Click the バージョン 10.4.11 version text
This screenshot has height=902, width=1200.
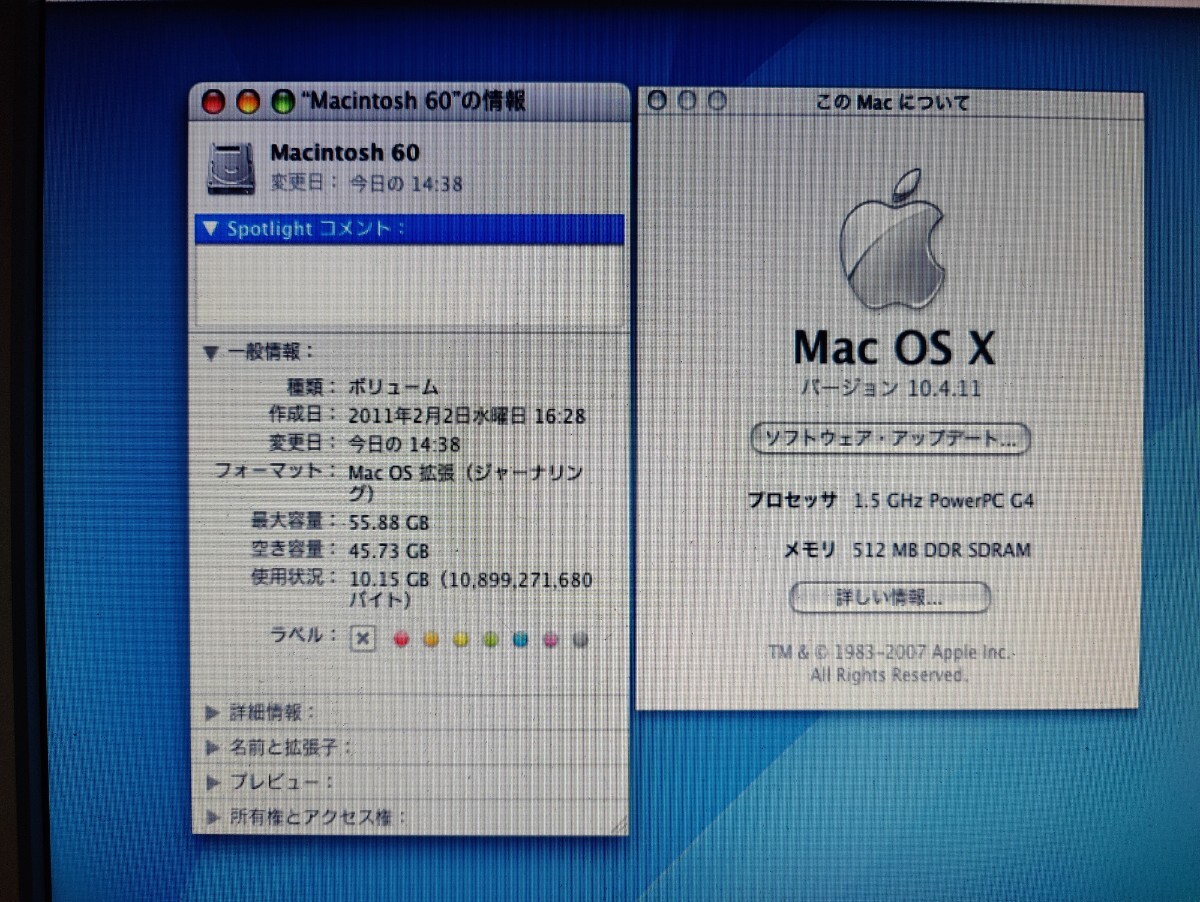(890, 389)
